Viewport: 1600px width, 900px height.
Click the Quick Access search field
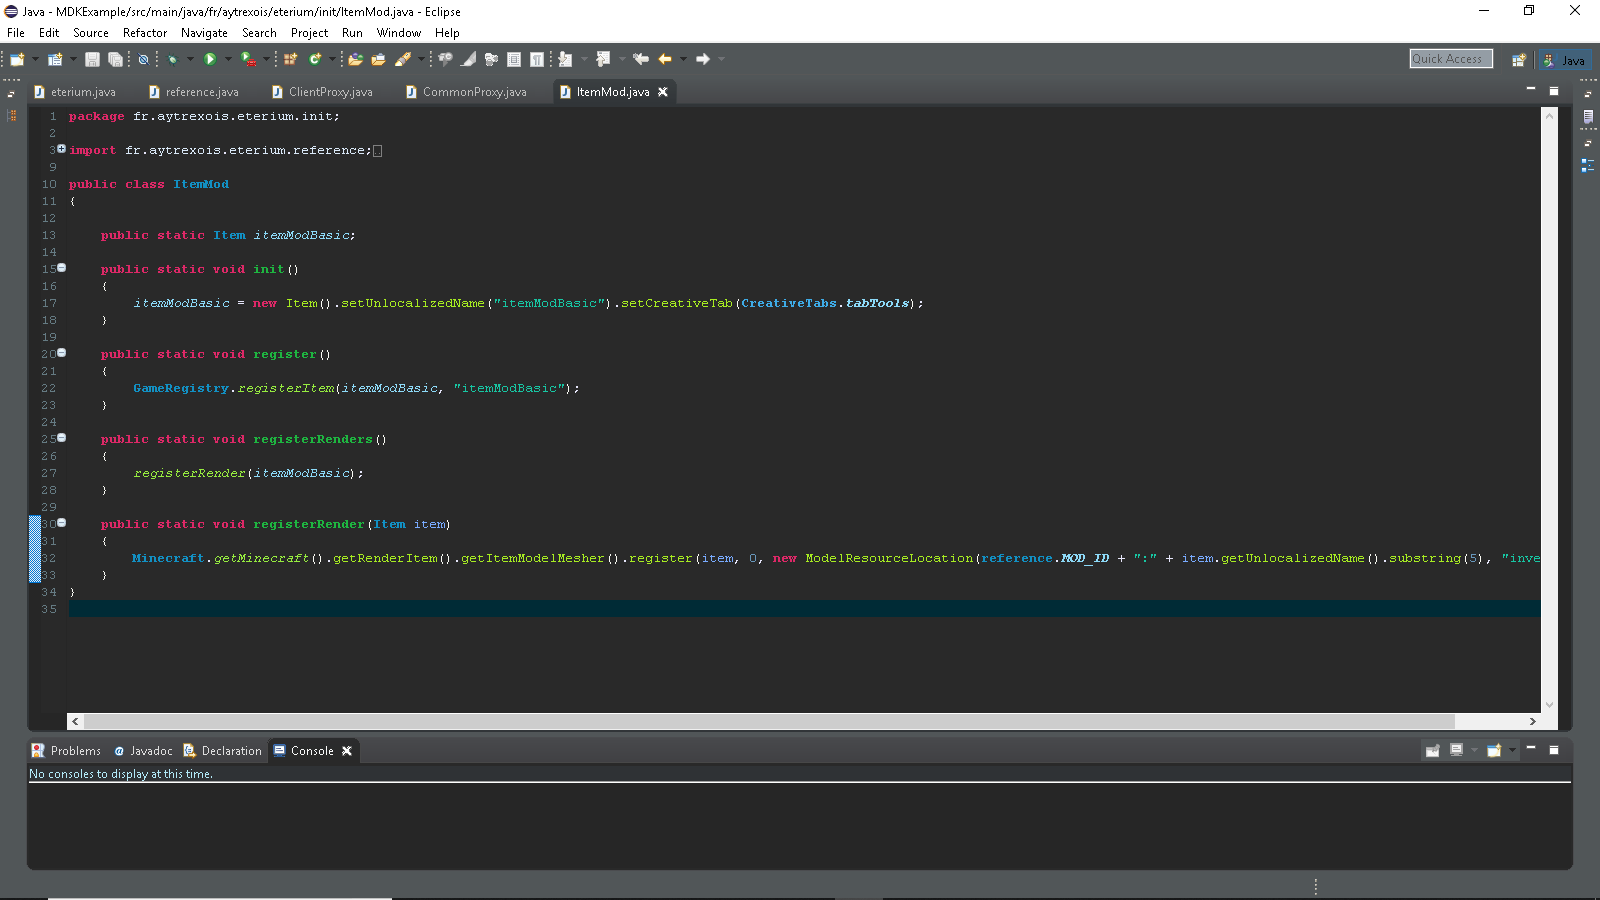(1450, 59)
